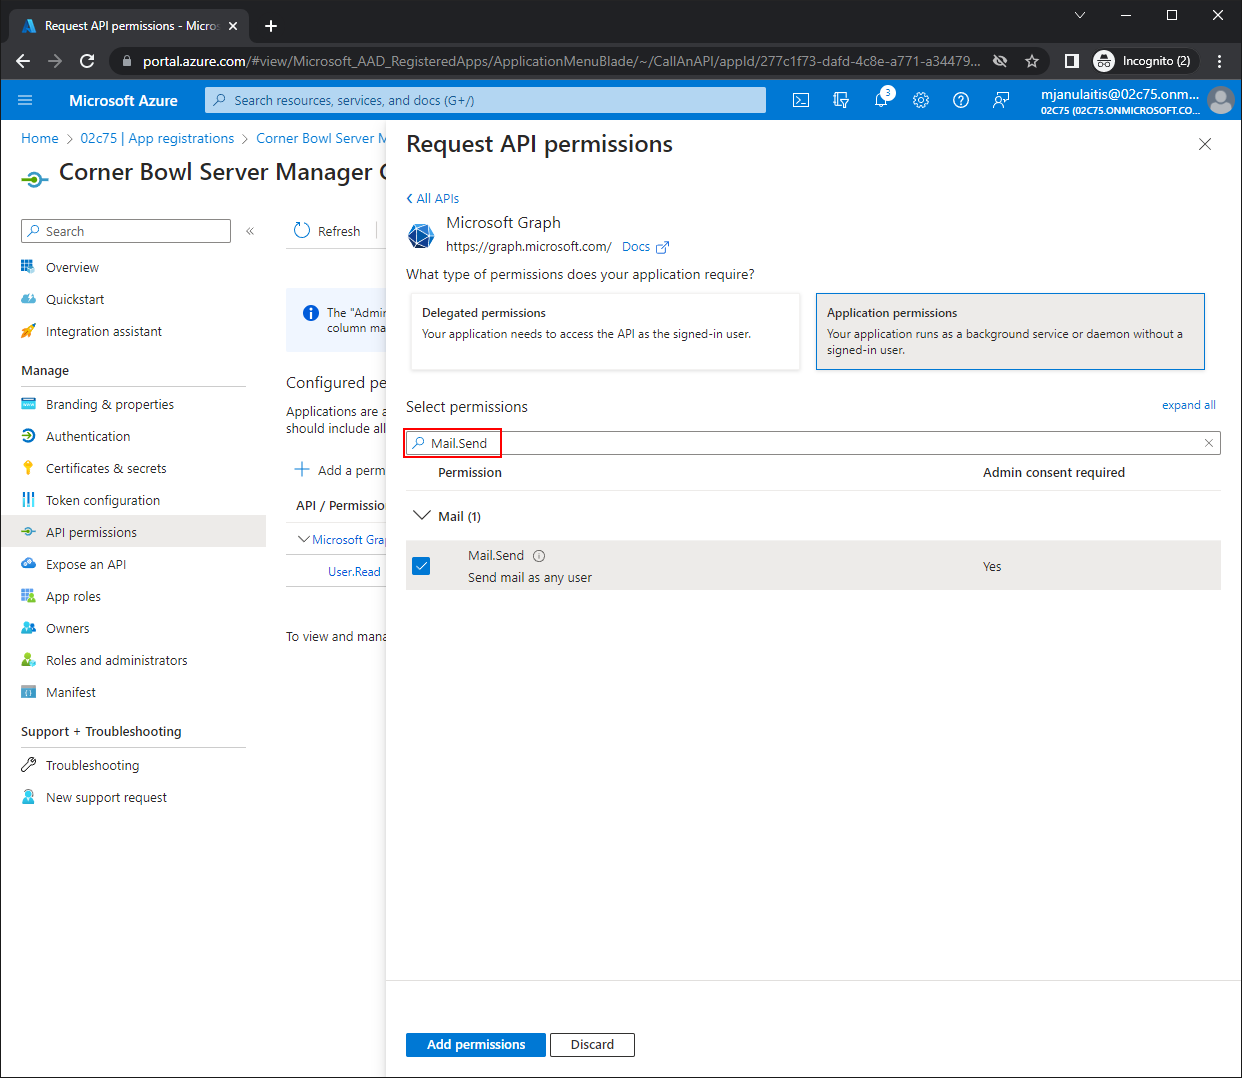Open Certificates & secrets menu item
The height and width of the screenshot is (1078, 1242).
tap(106, 468)
